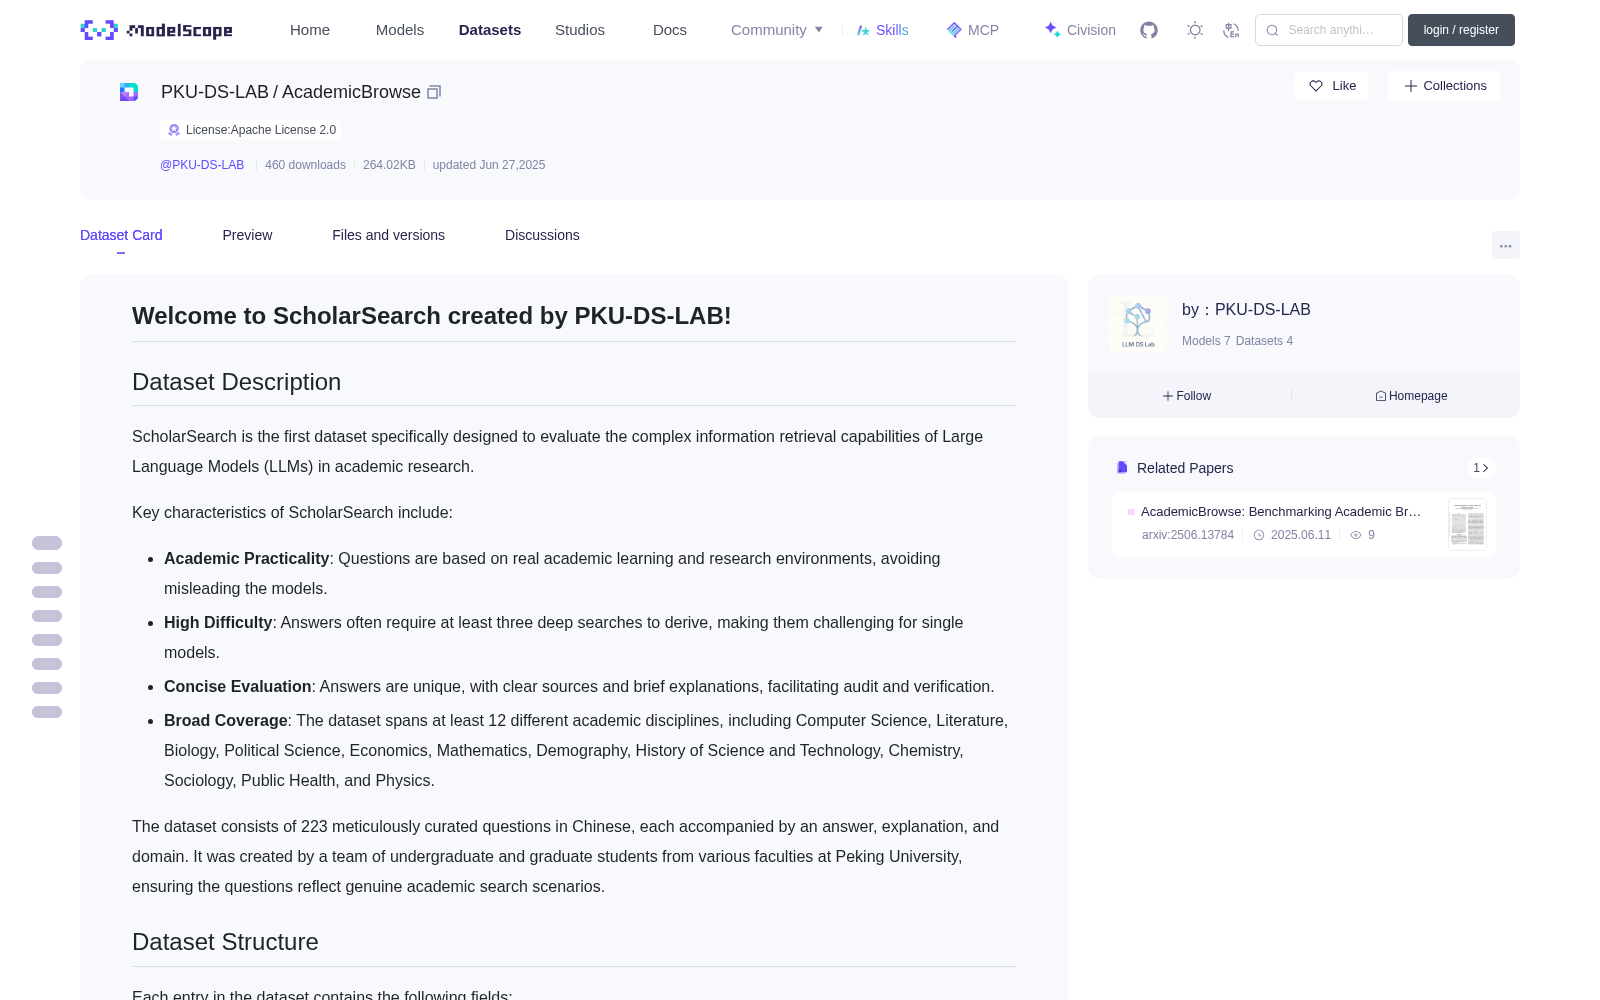1600x1000 pixels.
Task: Switch site language with the translate icon
Action: (x=1231, y=30)
